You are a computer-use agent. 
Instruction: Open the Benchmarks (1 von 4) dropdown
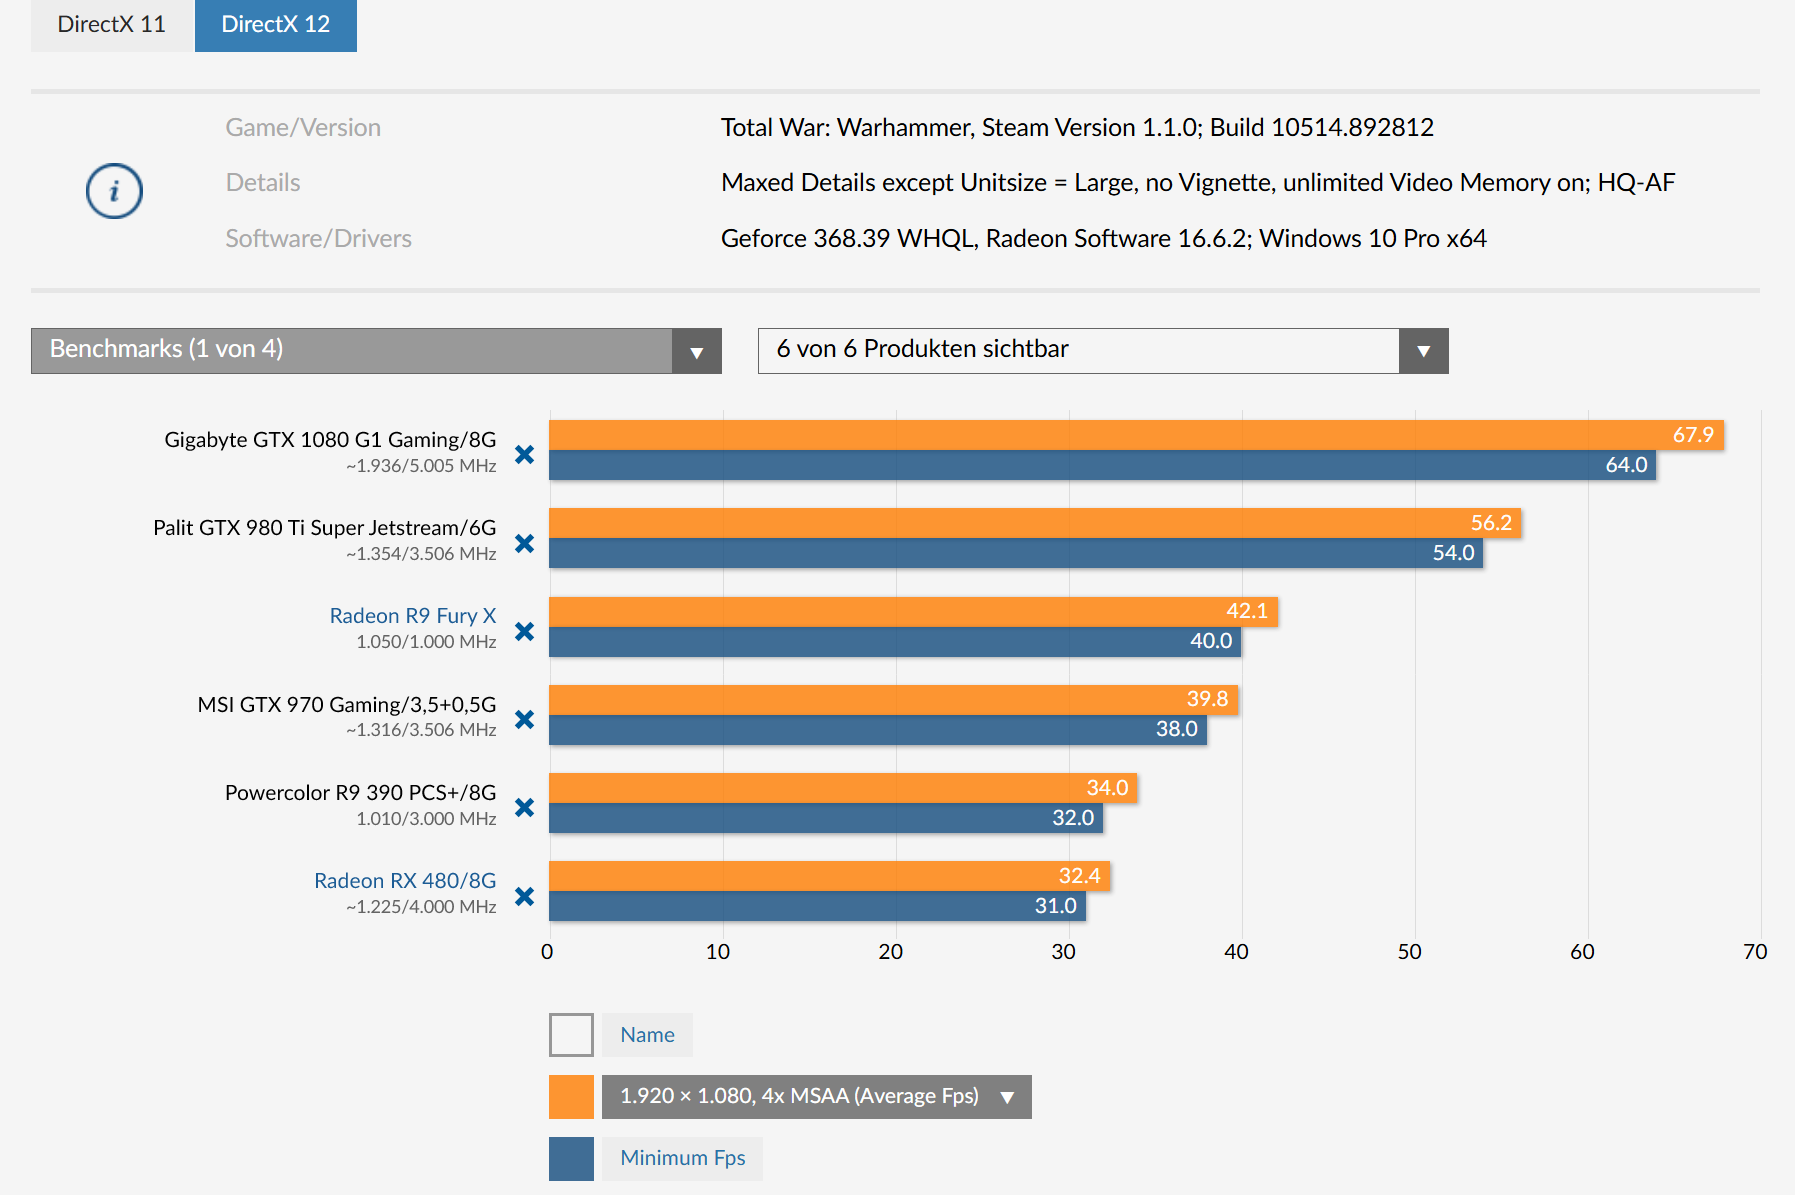376,350
